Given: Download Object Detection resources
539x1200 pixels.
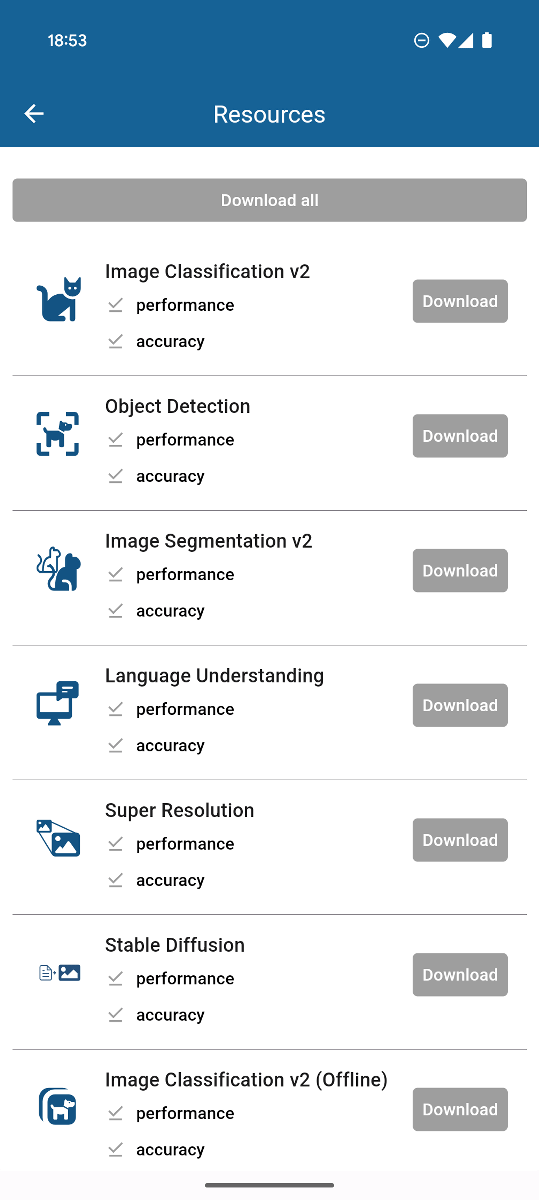Looking at the screenshot, I should coord(460,436).
